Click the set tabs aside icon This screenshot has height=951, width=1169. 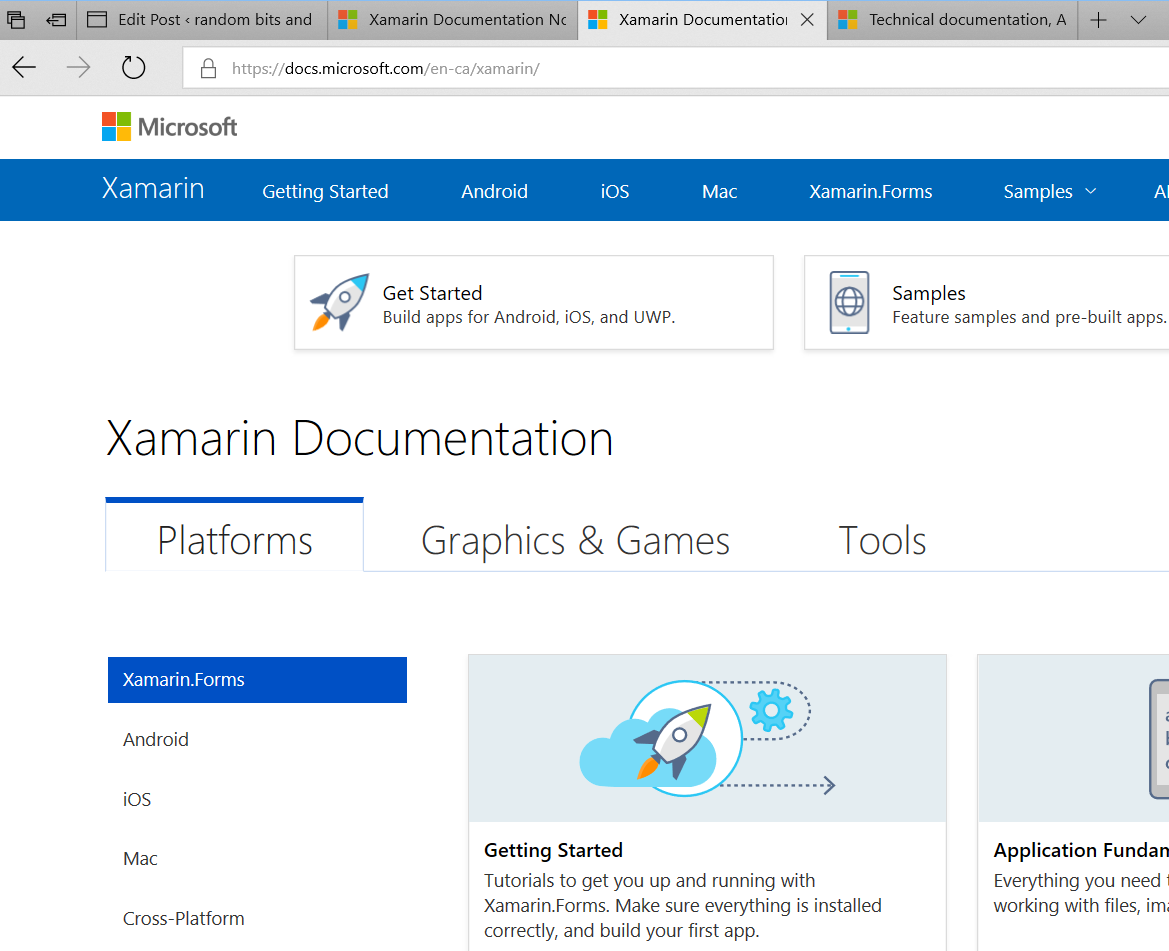[57, 20]
